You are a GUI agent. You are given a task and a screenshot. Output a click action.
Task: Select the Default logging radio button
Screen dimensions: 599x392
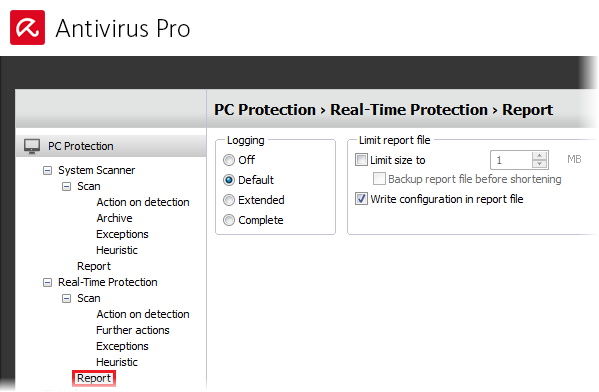[229, 180]
